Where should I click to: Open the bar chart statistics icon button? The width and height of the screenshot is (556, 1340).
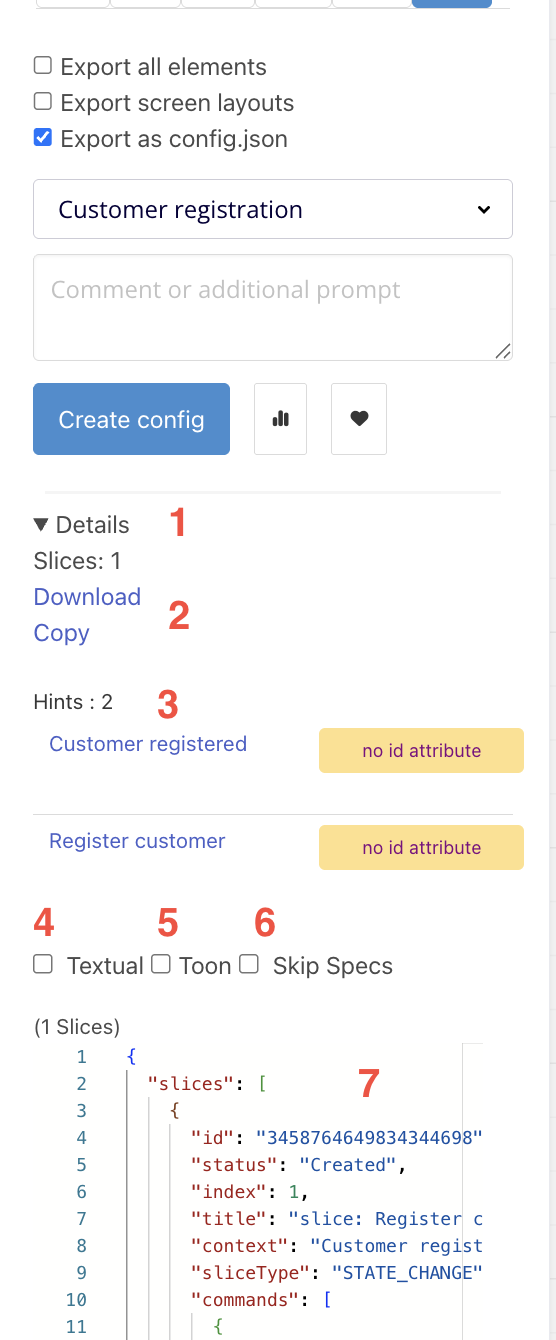point(280,419)
